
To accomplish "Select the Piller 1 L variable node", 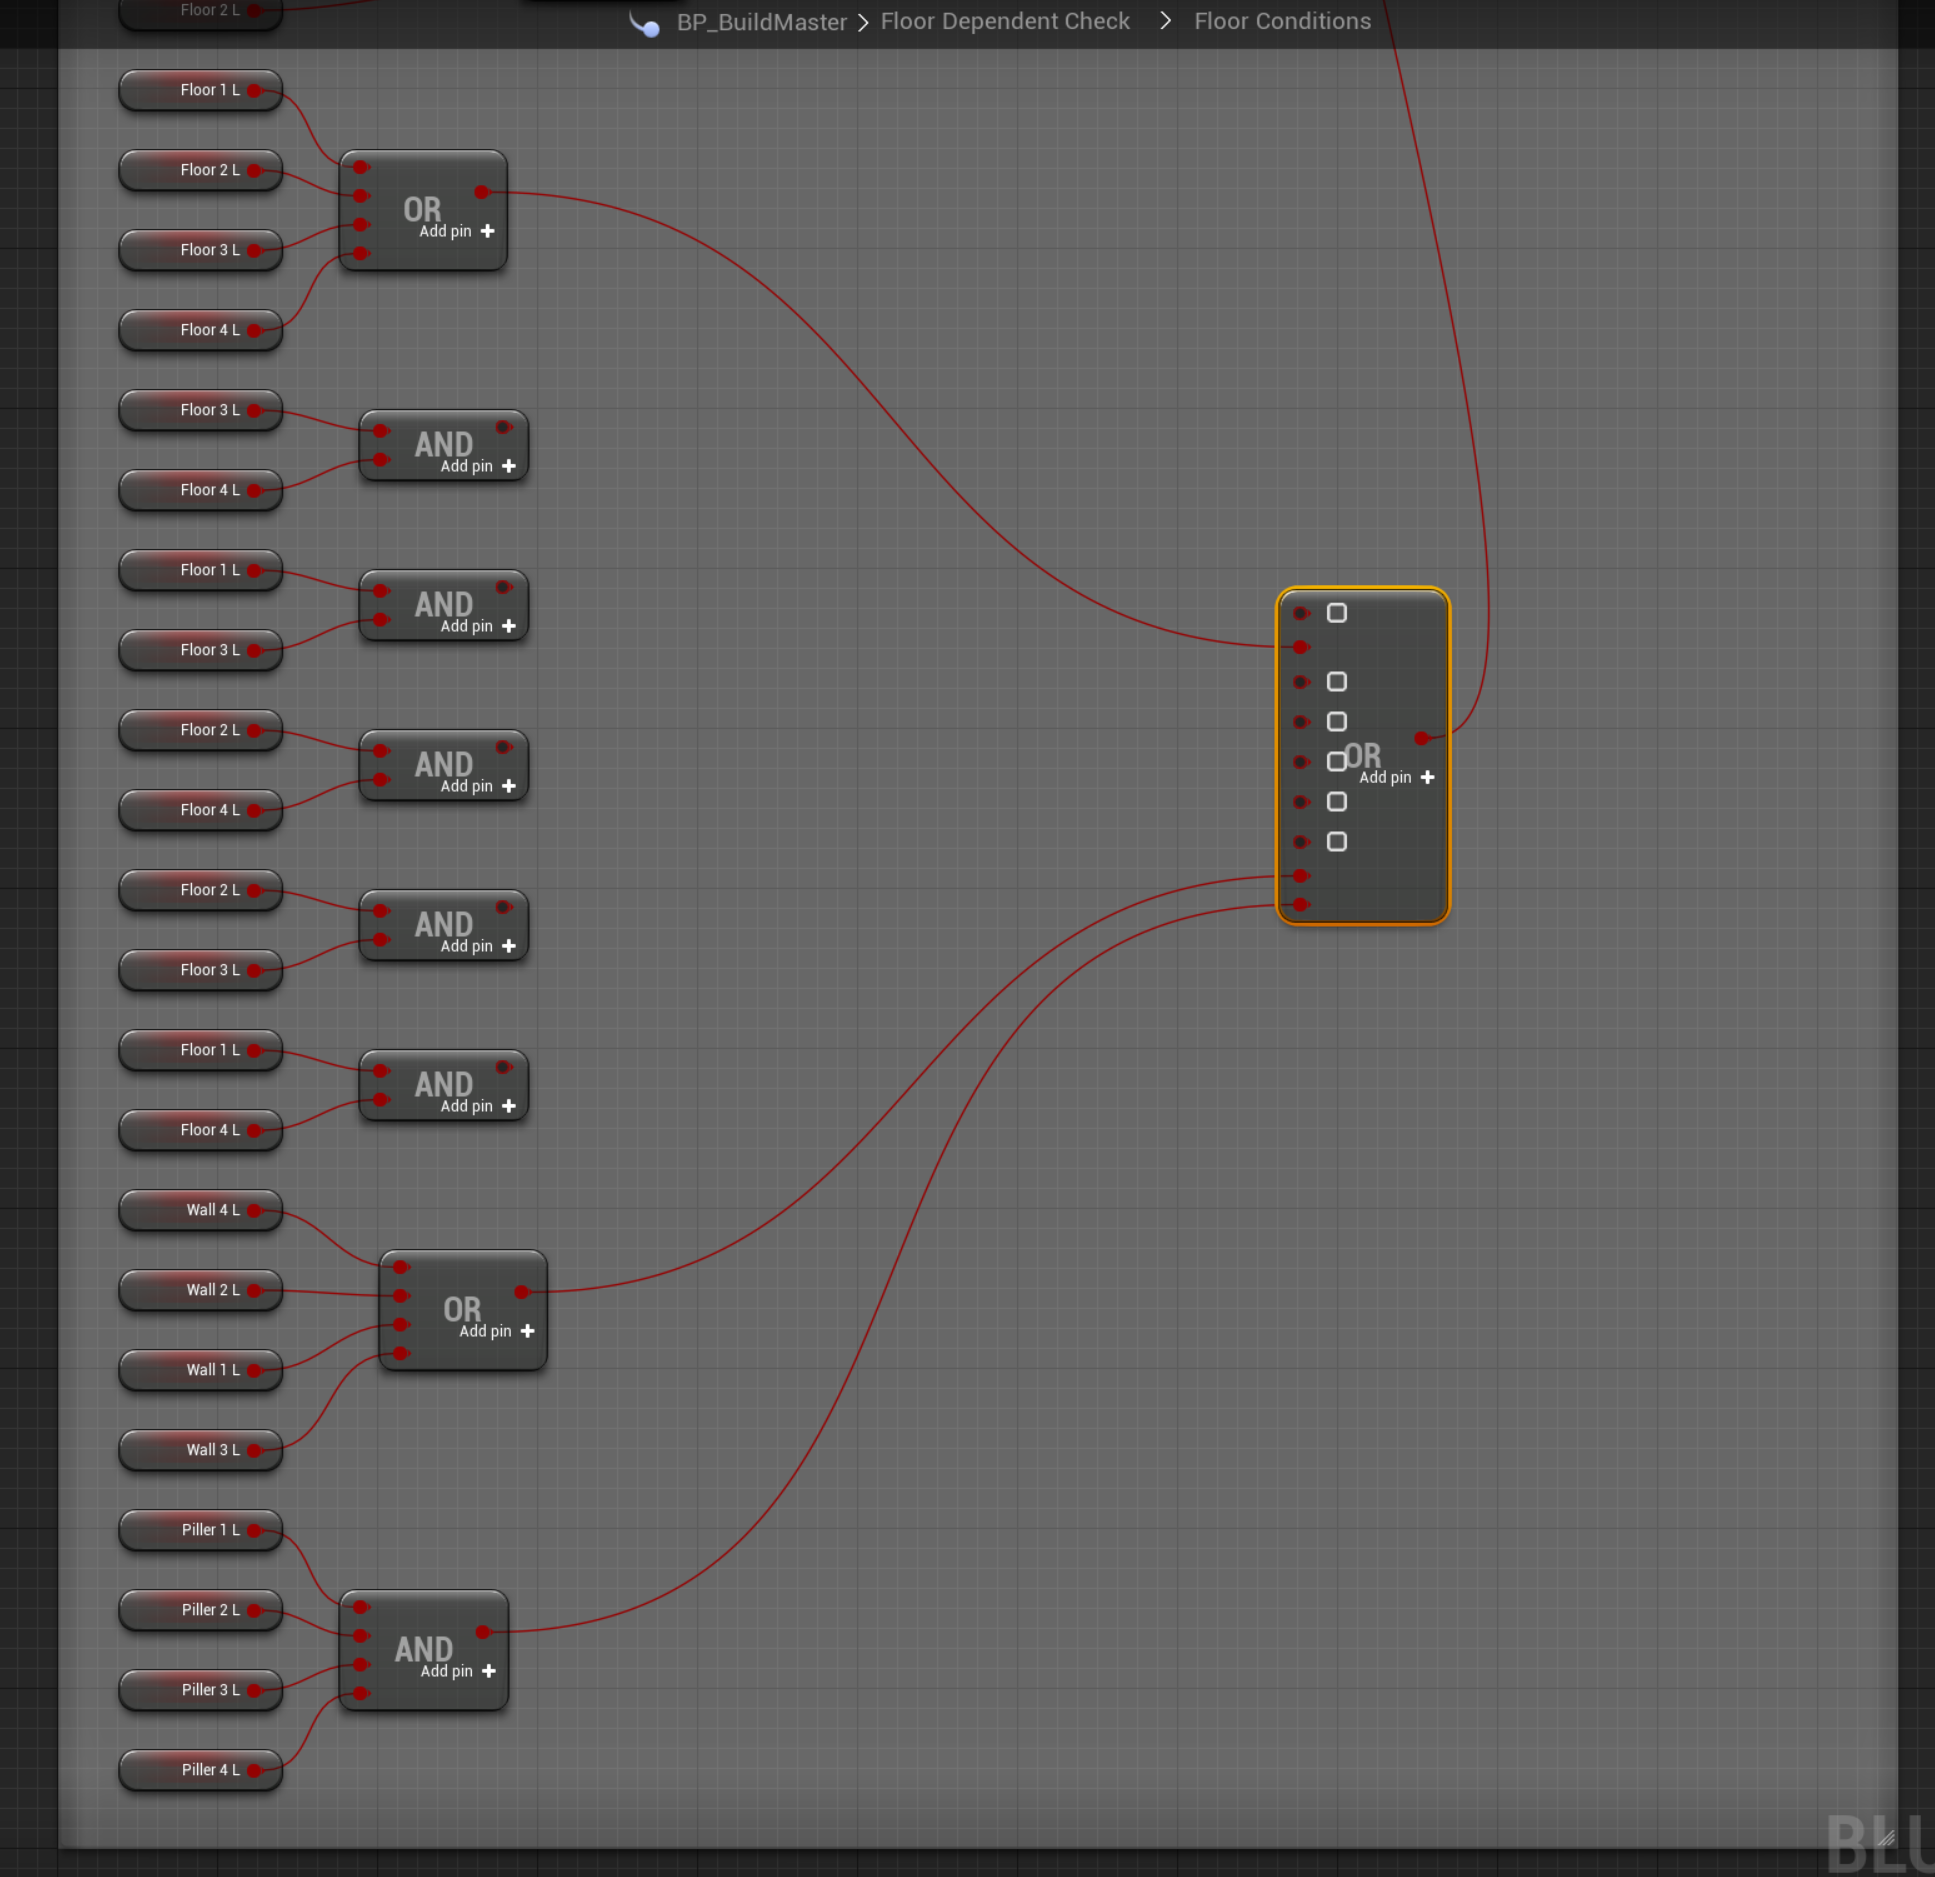I will (200, 1530).
